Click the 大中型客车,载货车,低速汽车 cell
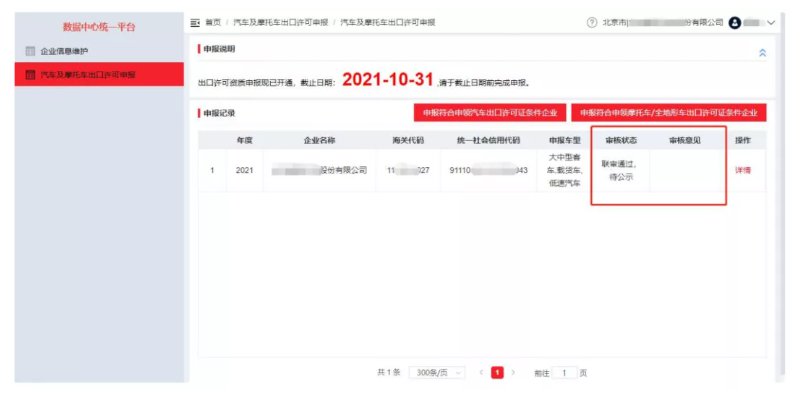801x397 pixels. click(x=564, y=171)
